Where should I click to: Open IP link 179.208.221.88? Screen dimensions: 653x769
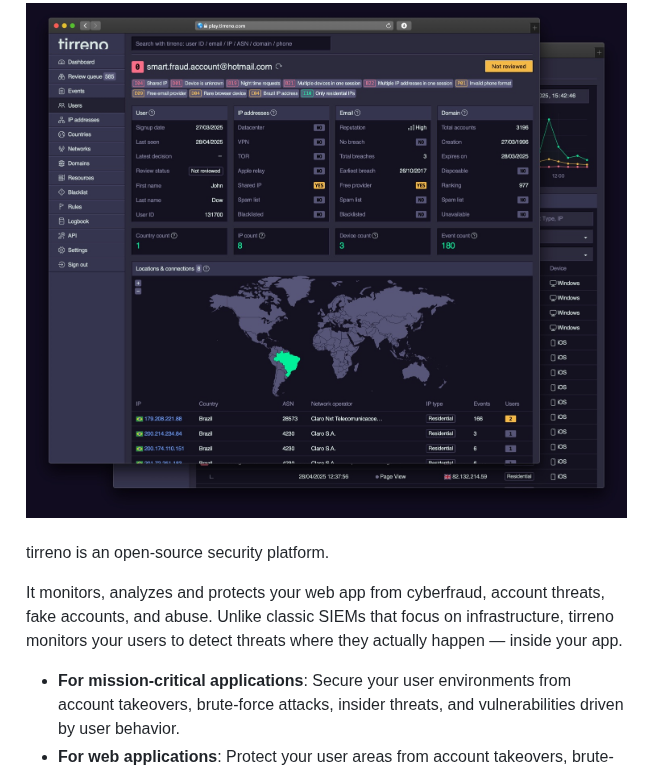click(163, 419)
